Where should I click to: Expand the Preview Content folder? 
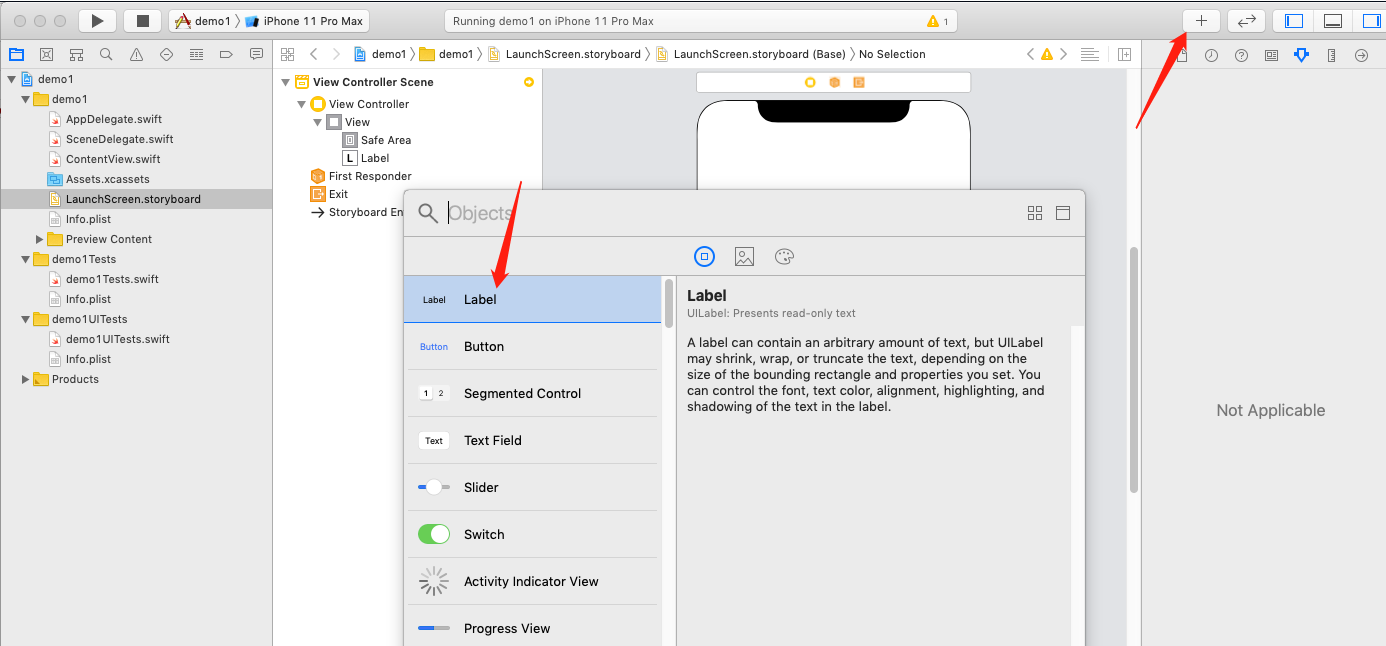click(x=40, y=239)
